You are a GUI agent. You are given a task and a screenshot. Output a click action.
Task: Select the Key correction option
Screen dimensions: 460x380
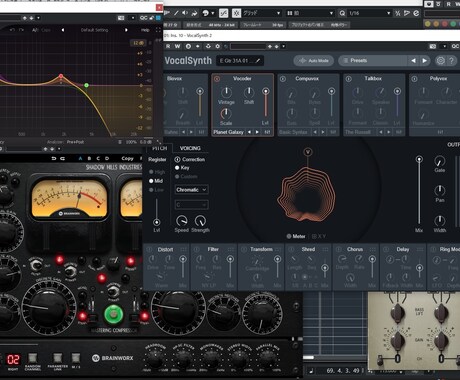point(182,168)
